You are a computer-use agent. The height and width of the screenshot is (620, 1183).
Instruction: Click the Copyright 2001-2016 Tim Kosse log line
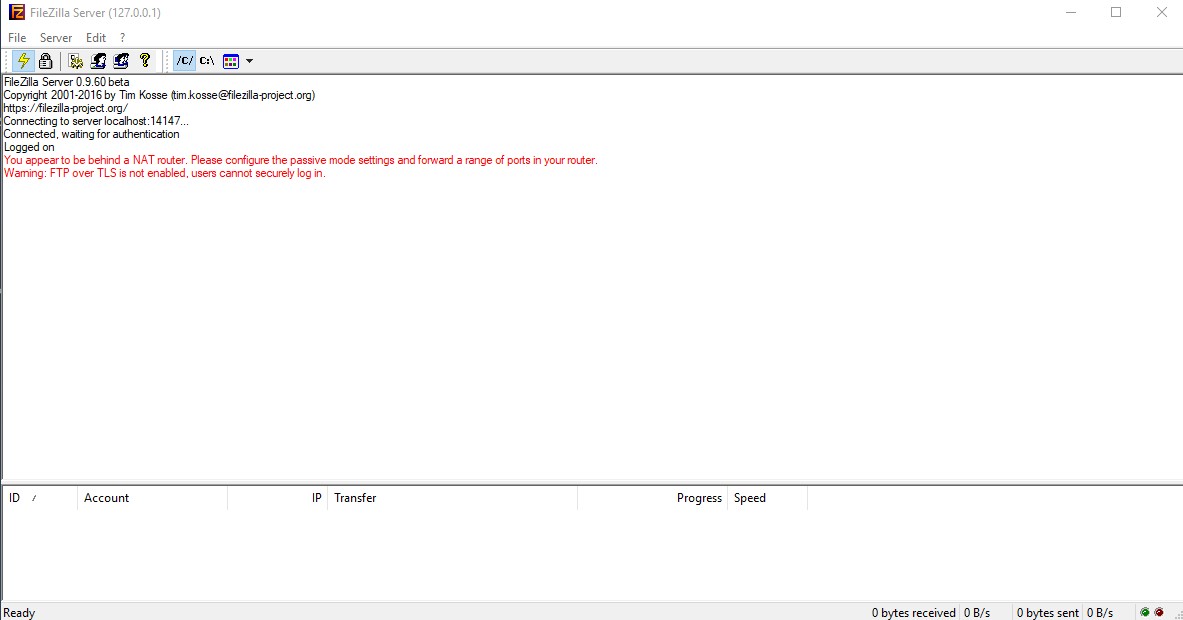point(159,95)
